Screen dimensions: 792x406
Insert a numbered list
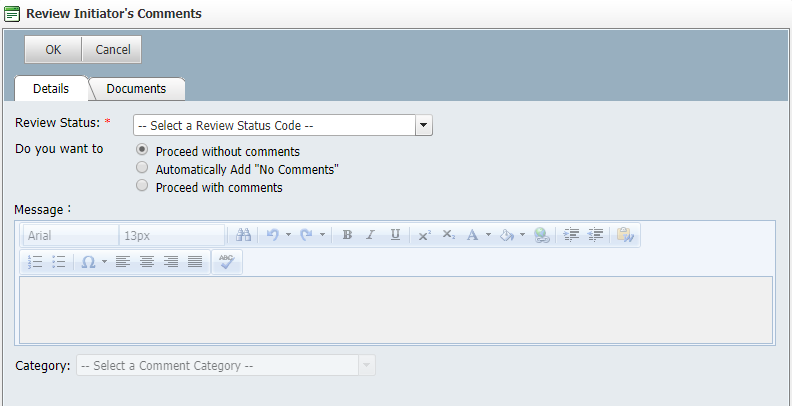coord(35,262)
